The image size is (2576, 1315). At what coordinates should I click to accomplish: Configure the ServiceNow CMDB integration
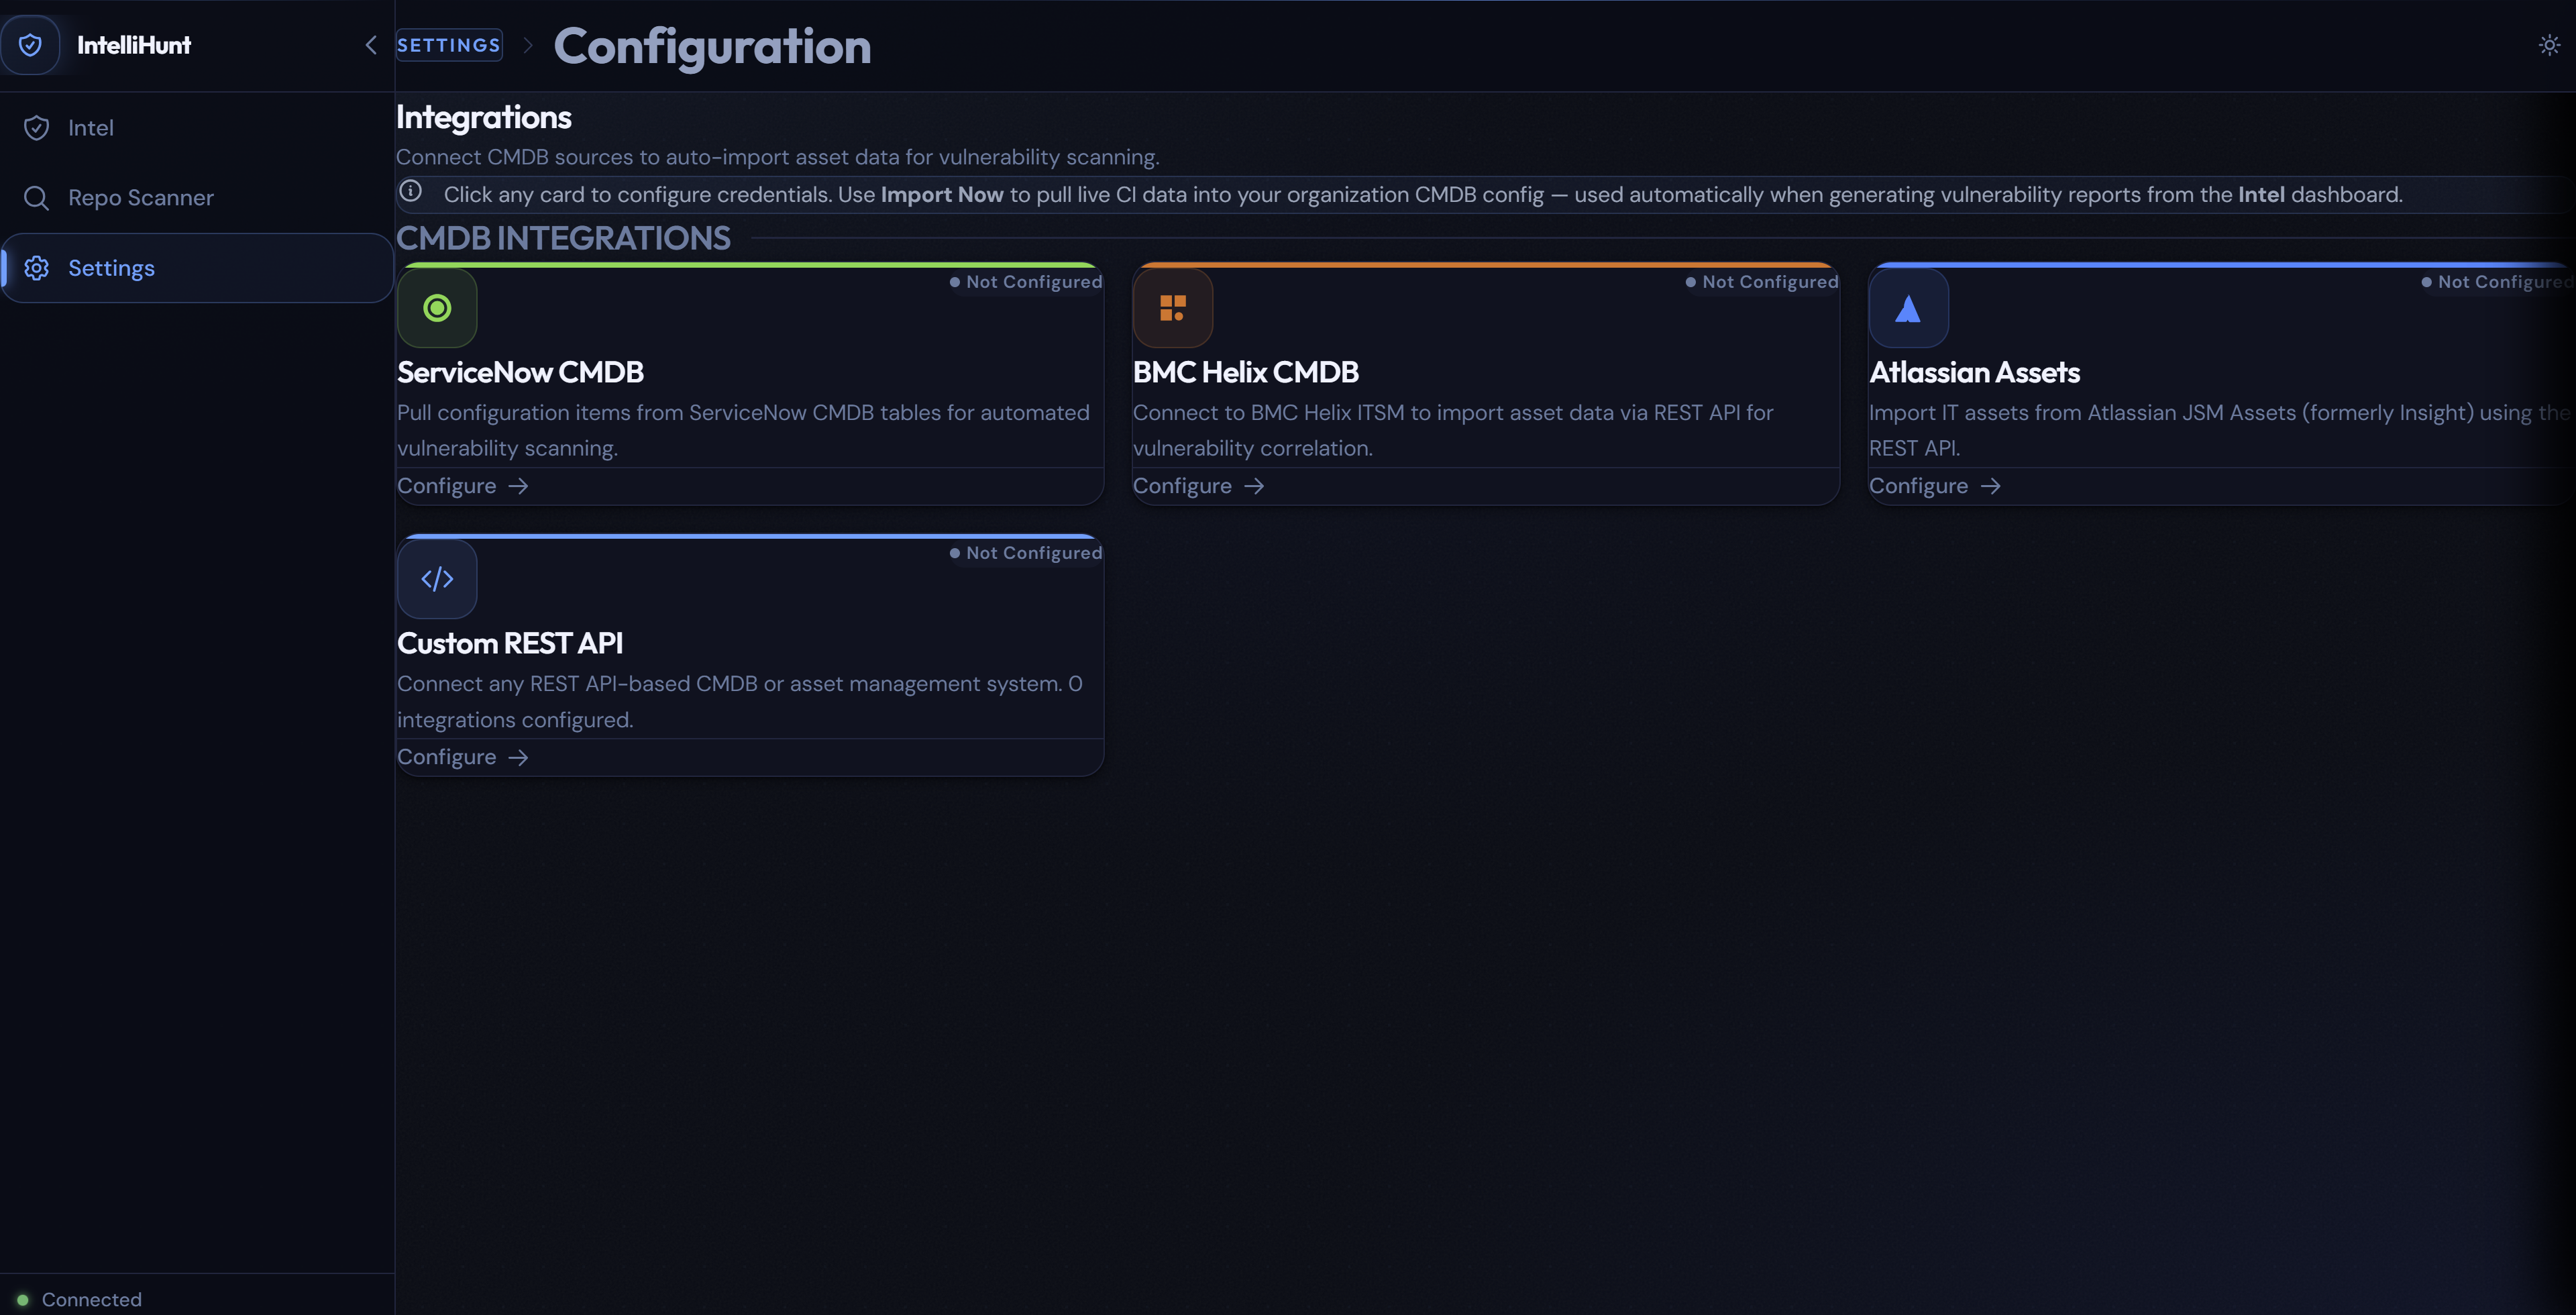(462, 485)
